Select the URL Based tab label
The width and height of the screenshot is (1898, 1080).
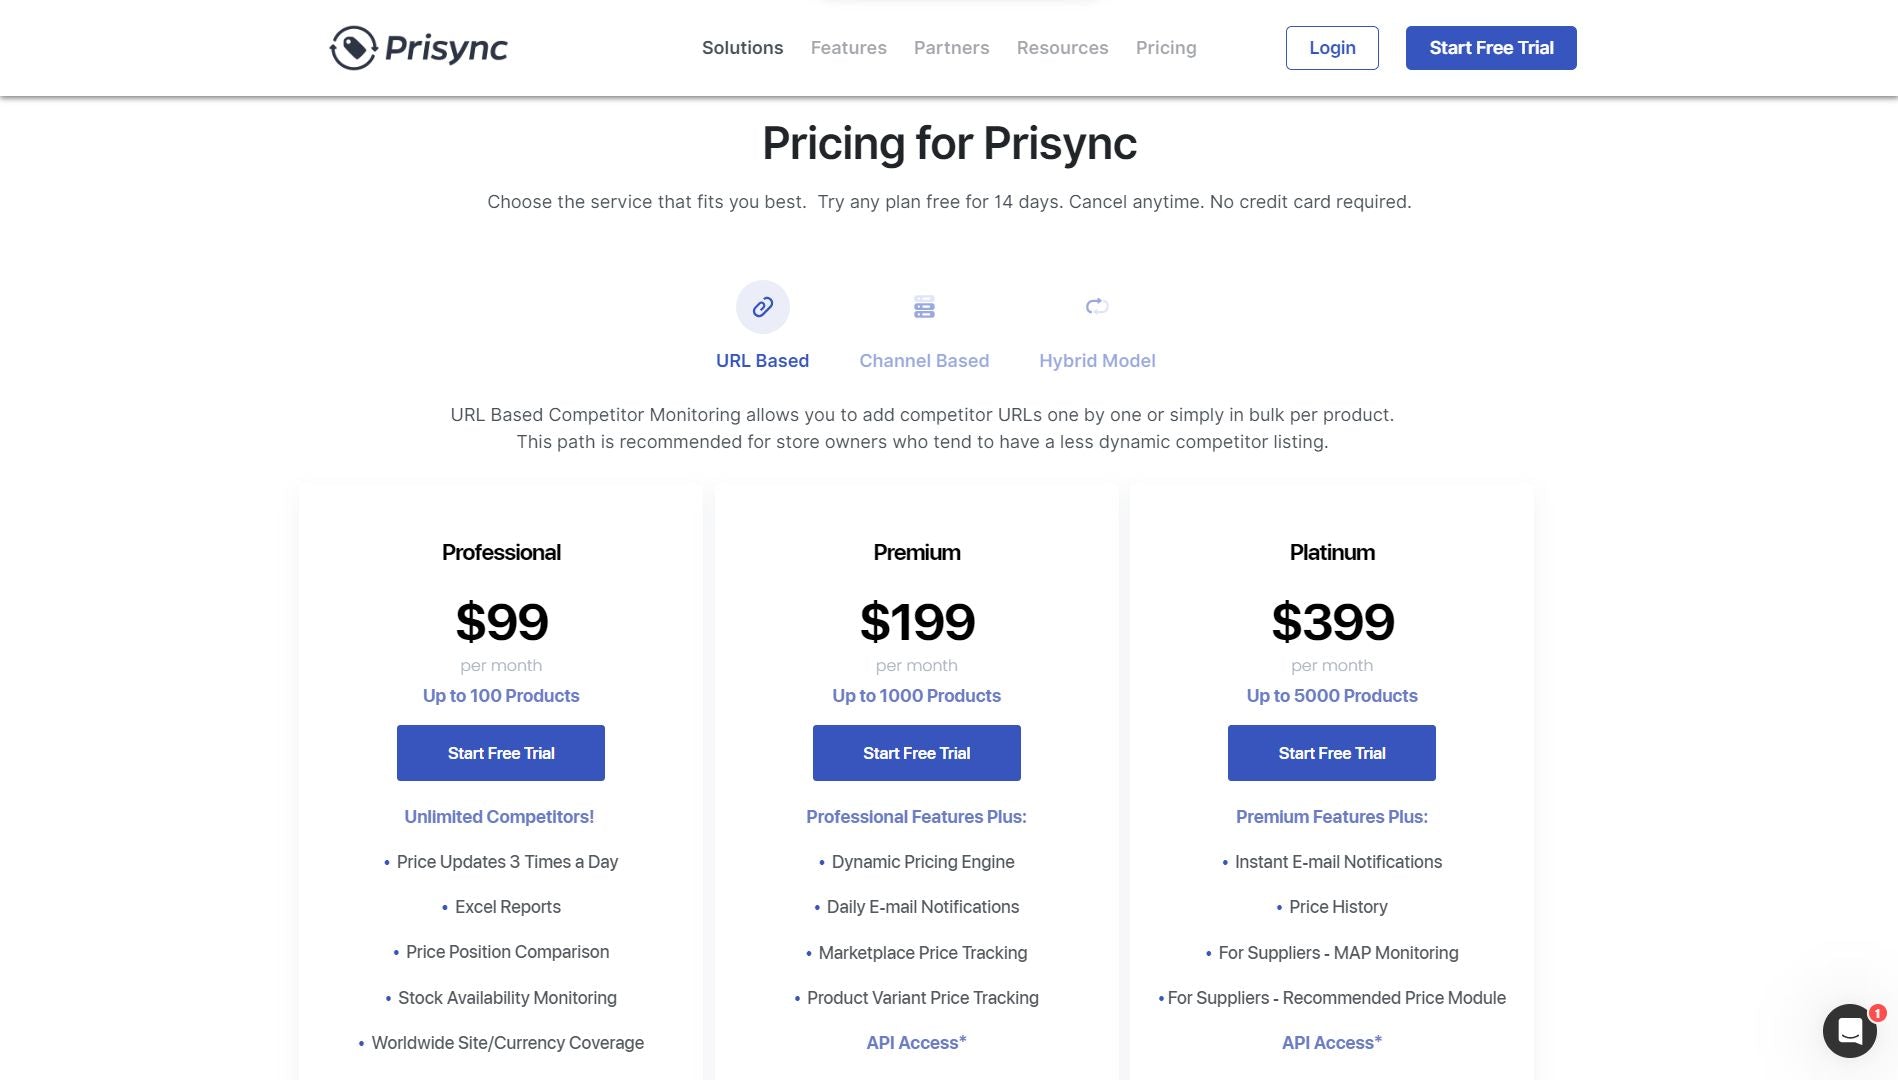pyautogui.click(x=762, y=361)
